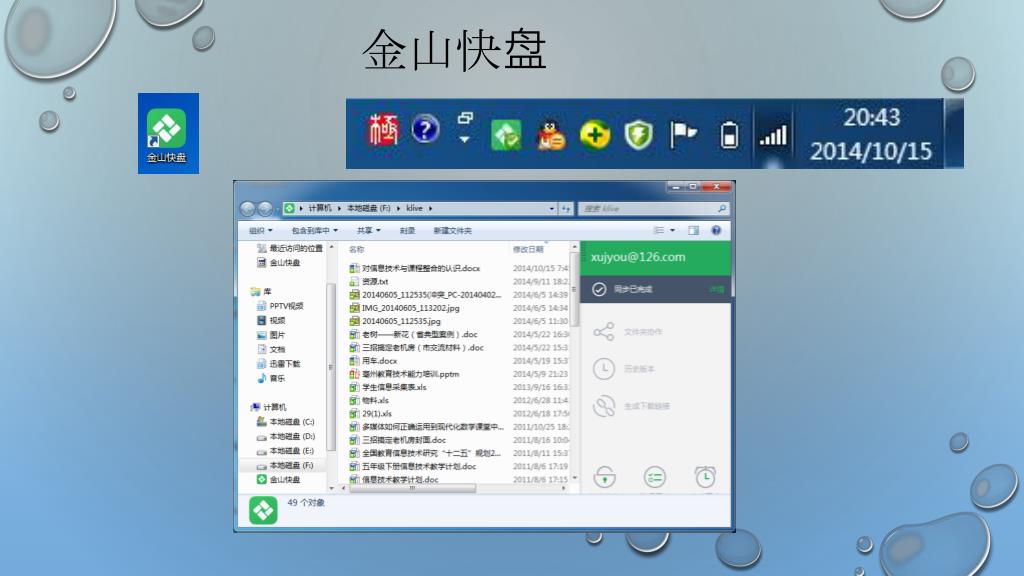This screenshot has height=576, width=1024.
Task: Click the Kuaipan icon in address bar
Action: coord(289,208)
